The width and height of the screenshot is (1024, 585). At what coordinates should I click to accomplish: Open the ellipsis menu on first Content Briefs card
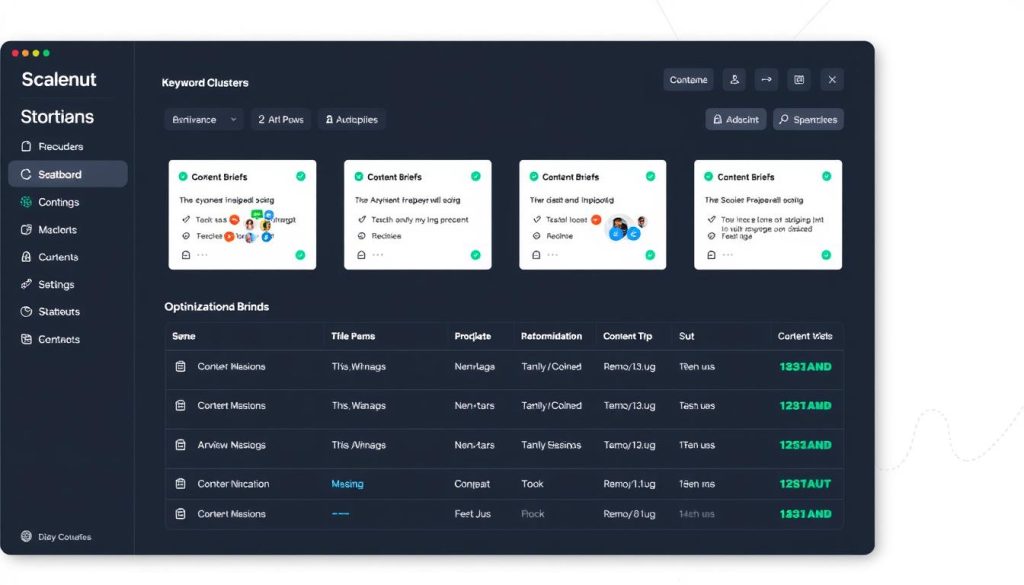click(203, 255)
